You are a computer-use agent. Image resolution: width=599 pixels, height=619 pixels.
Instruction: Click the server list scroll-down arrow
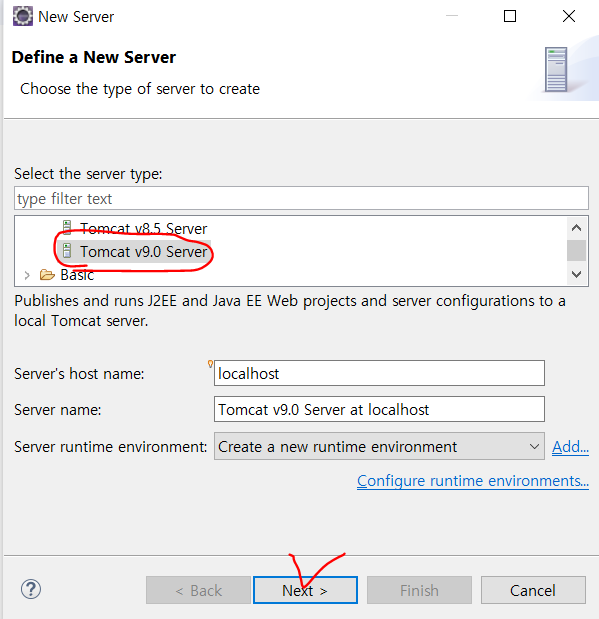pyautogui.click(x=576, y=274)
